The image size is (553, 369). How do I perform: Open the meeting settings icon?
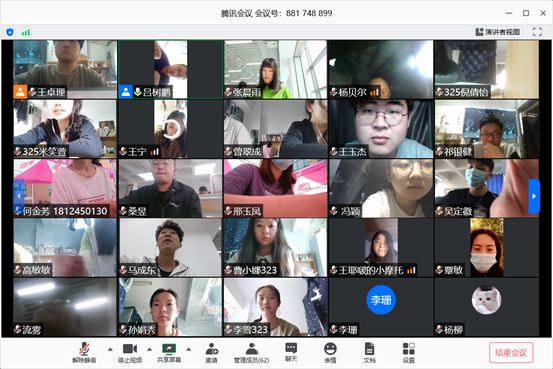point(409,352)
